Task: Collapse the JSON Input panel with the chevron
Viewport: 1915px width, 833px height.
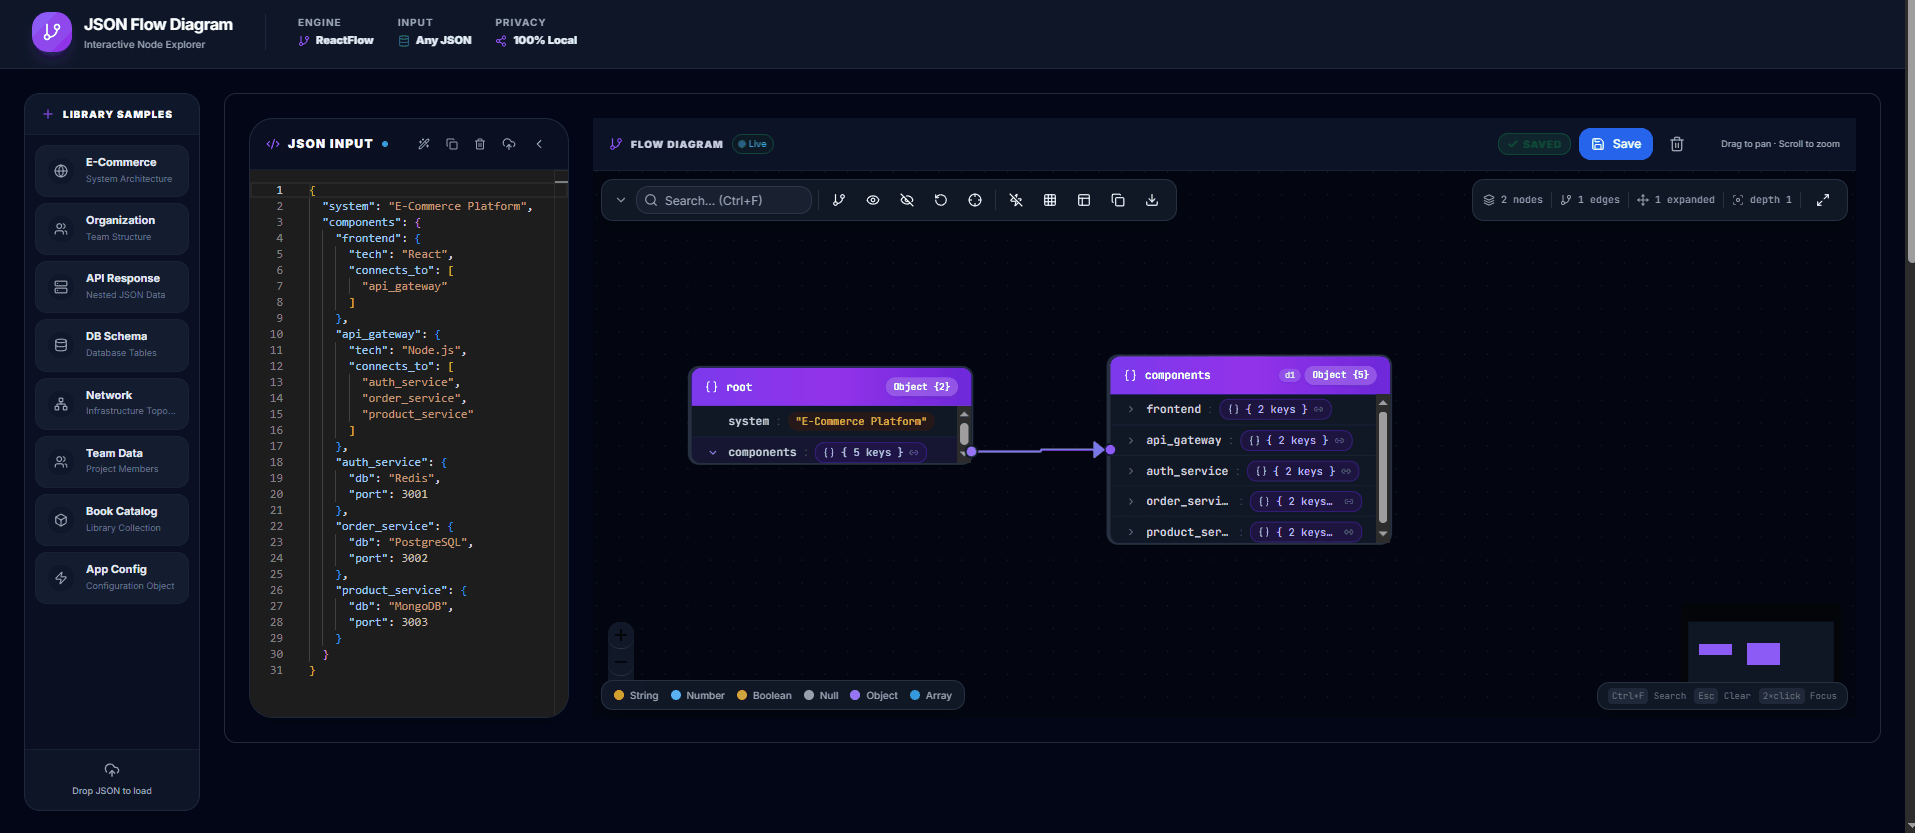Action: 539,144
